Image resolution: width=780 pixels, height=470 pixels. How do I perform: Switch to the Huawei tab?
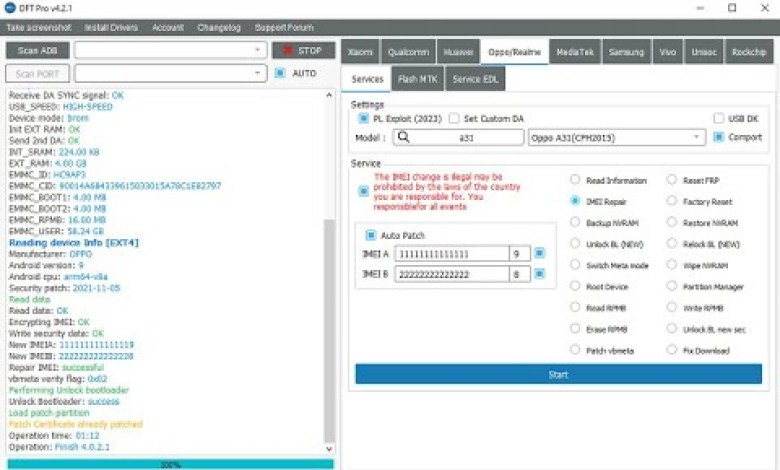pos(458,52)
